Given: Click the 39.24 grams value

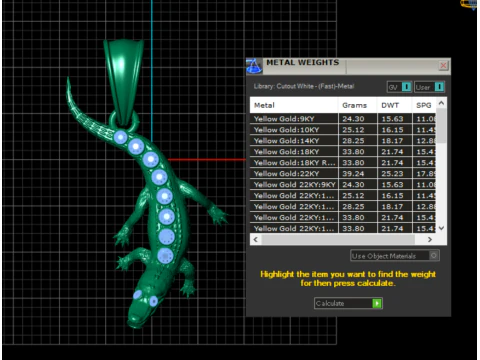Looking at the screenshot, I should [353, 174].
